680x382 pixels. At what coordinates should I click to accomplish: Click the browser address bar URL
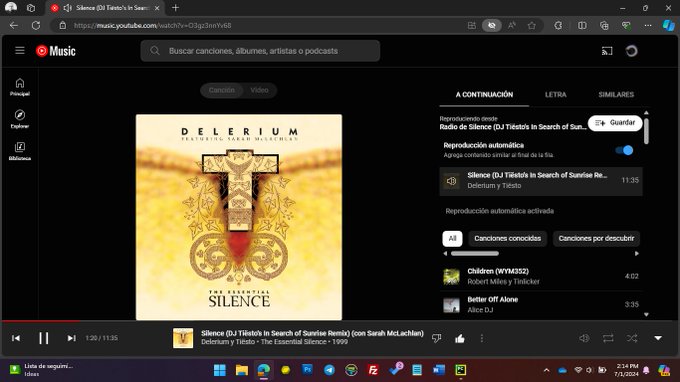click(153, 26)
